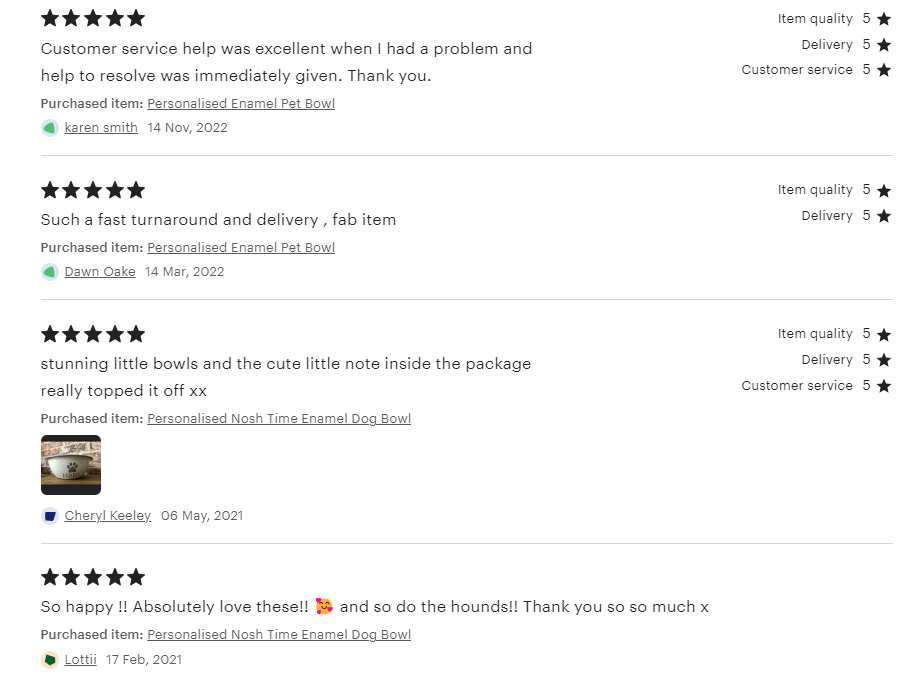Click Cheryl Keeley's blue avatar icon
The height and width of the screenshot is (682, 907).
(49, 516)
